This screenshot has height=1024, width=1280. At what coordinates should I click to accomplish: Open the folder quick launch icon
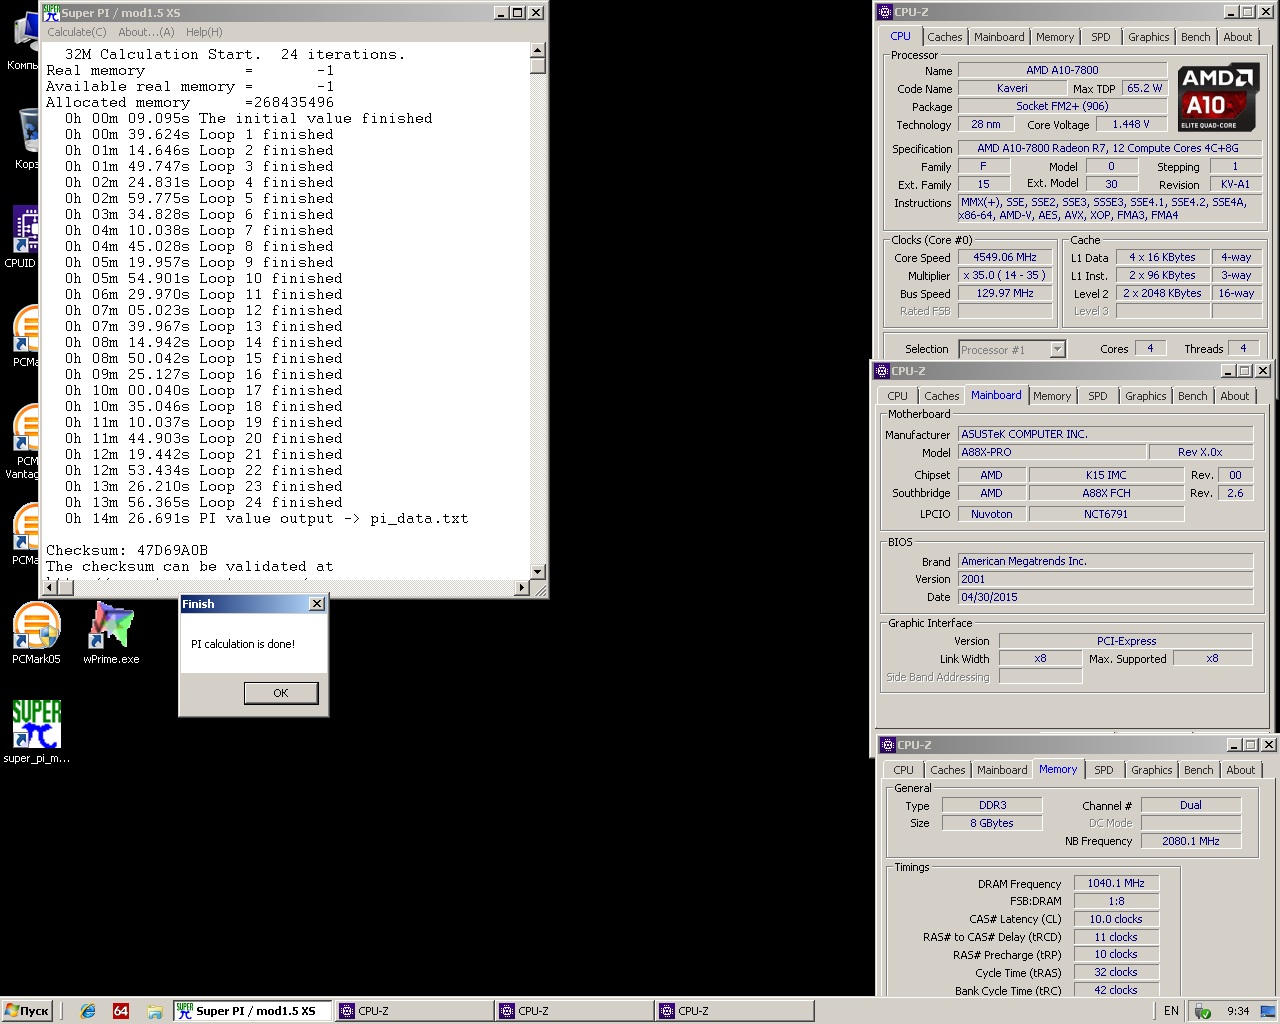coord(154,1011)
